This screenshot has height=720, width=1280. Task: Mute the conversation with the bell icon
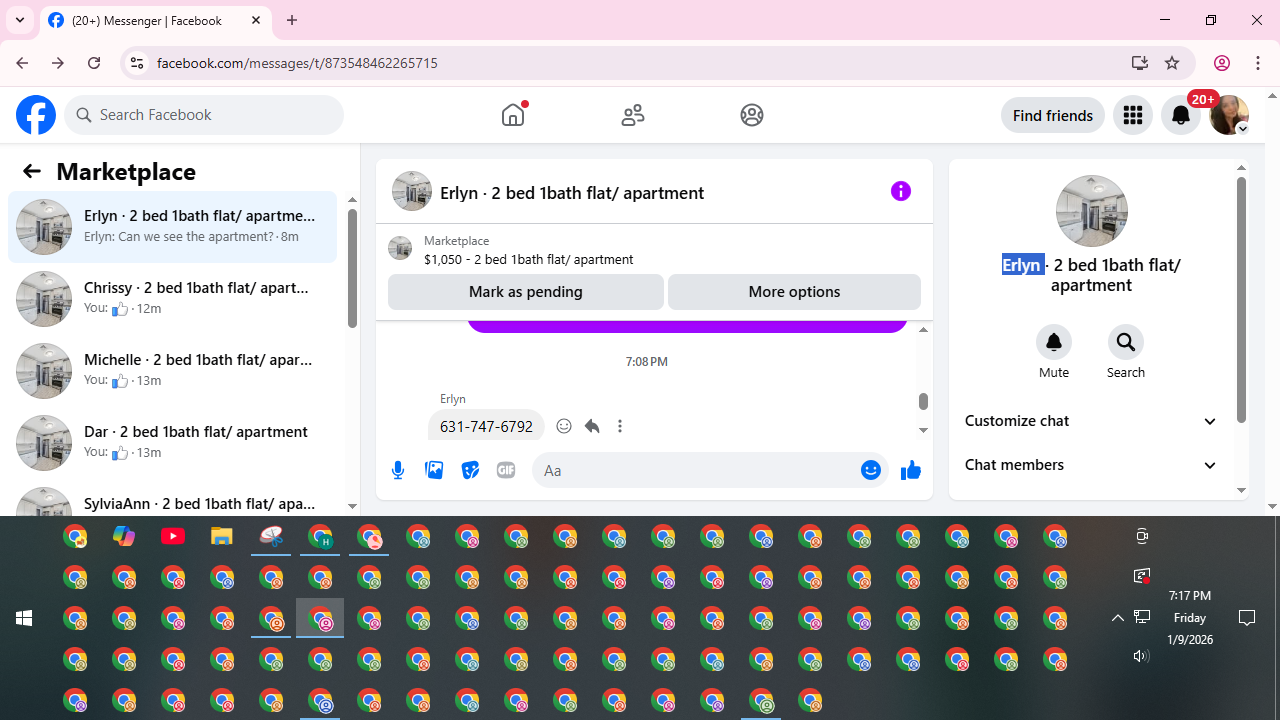[x=1054, y=342]
